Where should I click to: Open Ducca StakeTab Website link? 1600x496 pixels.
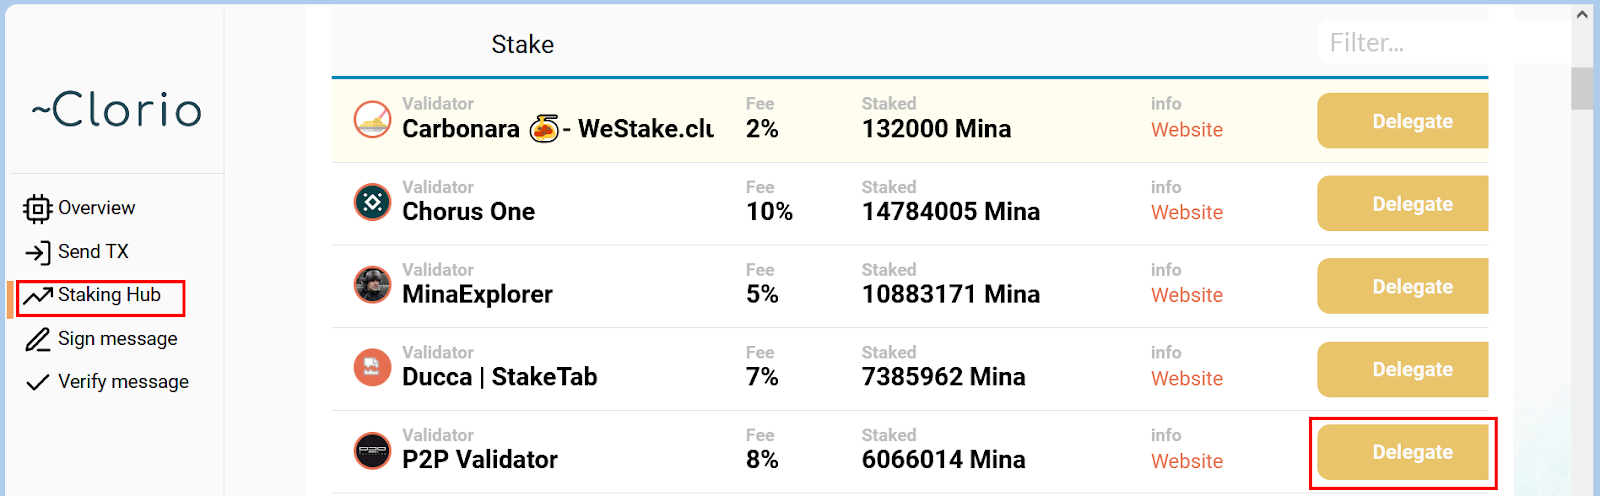(x=1187, y=379)
